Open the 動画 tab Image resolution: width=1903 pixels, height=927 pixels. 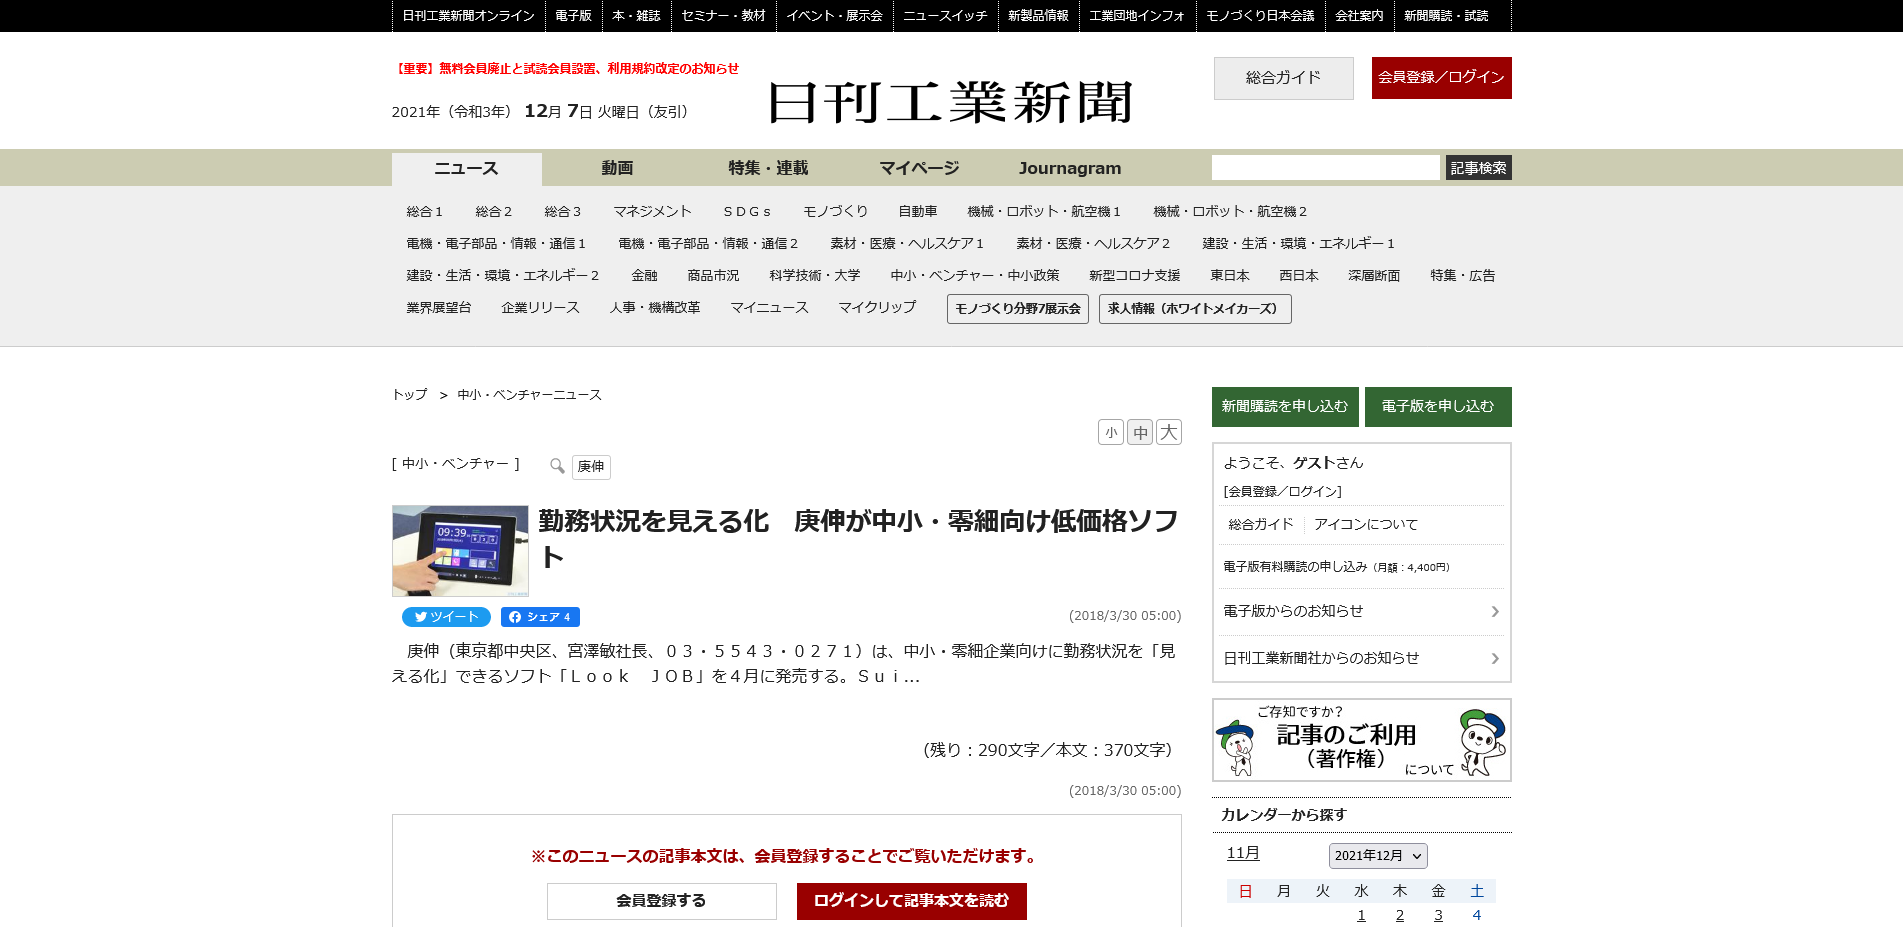[x=617, y=168]
